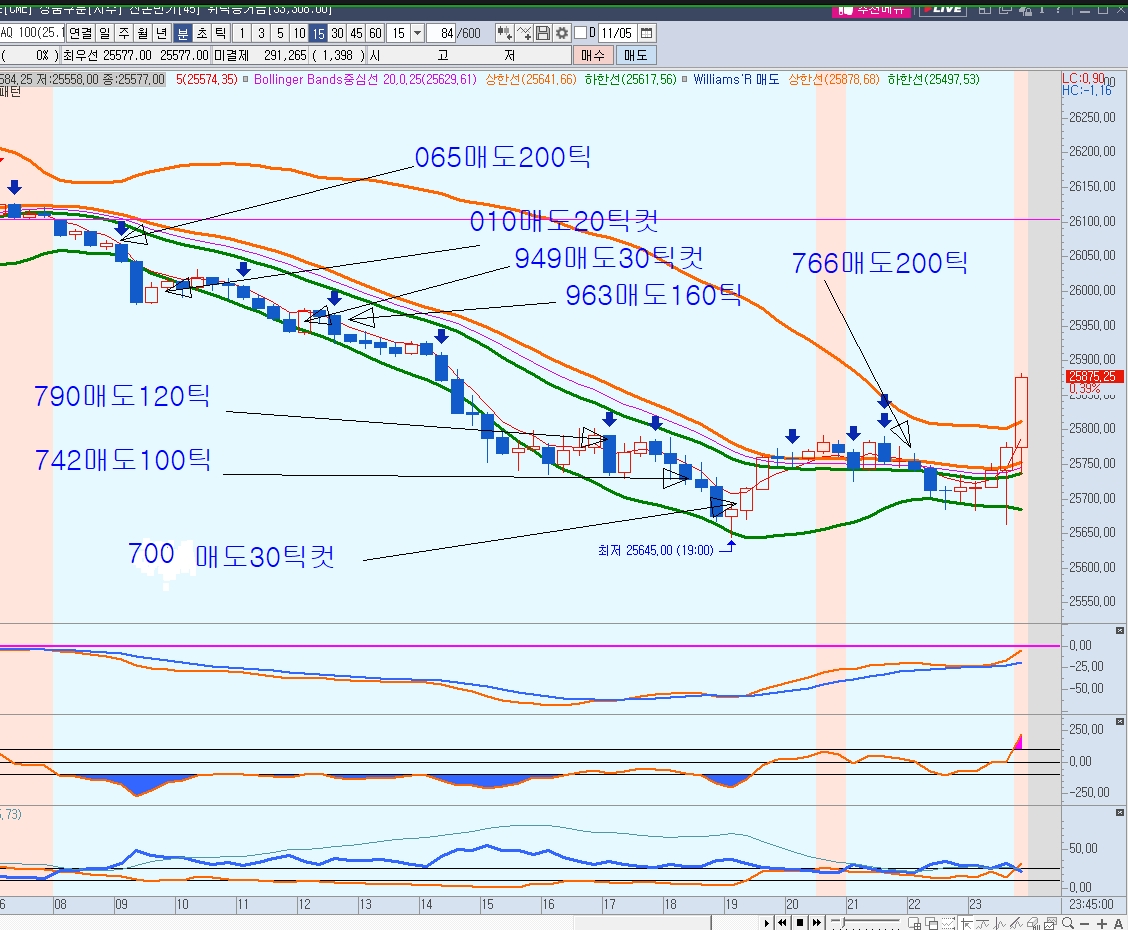Expand the interval dropdown next to 15

417,33
